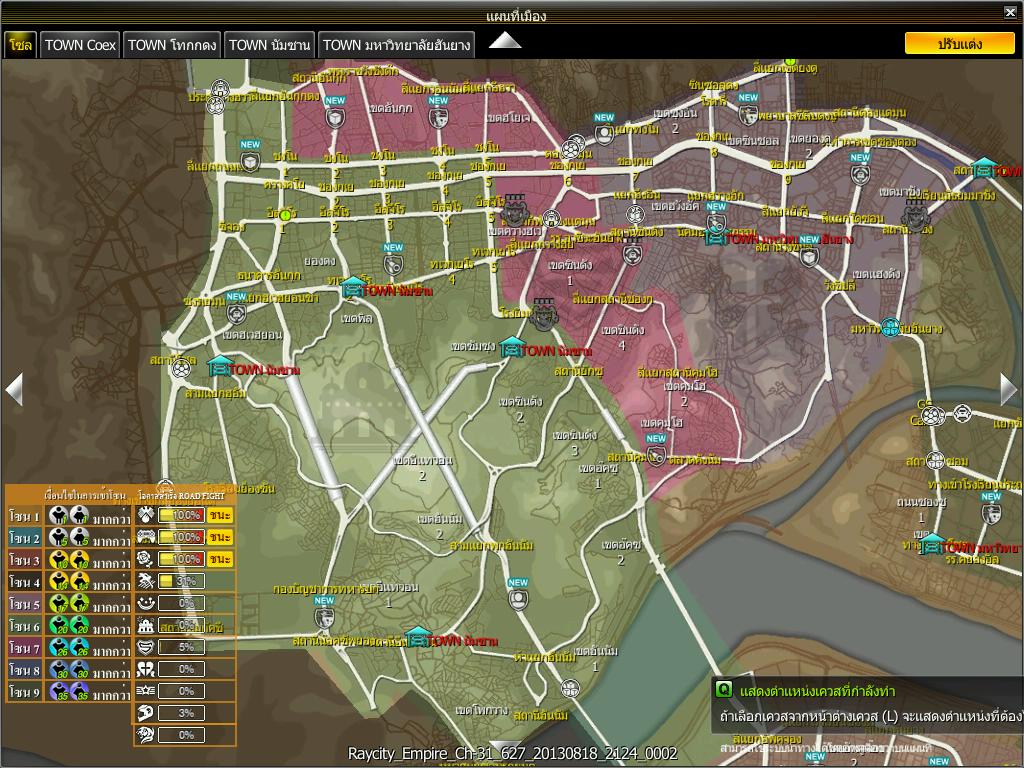Click TOWN นัมซาน marker above สามแยกฮัม
Viewport: 1024px width, 768px height.
tap(220, 367)
